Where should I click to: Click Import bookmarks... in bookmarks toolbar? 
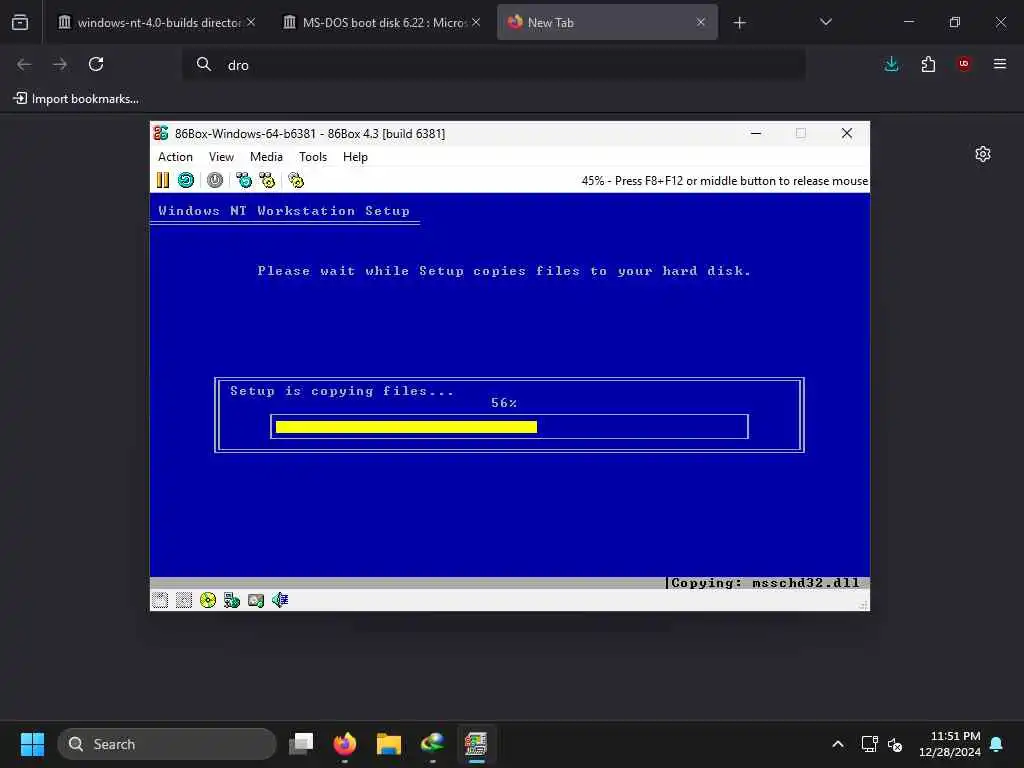pyautogui.click(x=76, y=99)
